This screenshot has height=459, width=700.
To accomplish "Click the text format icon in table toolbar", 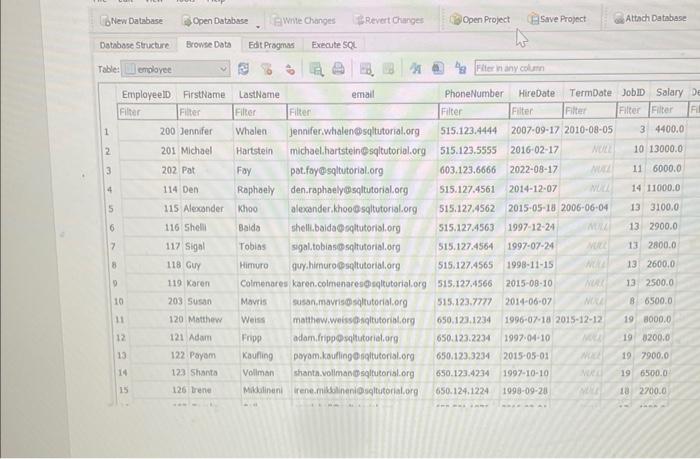I will pos(416,68).
